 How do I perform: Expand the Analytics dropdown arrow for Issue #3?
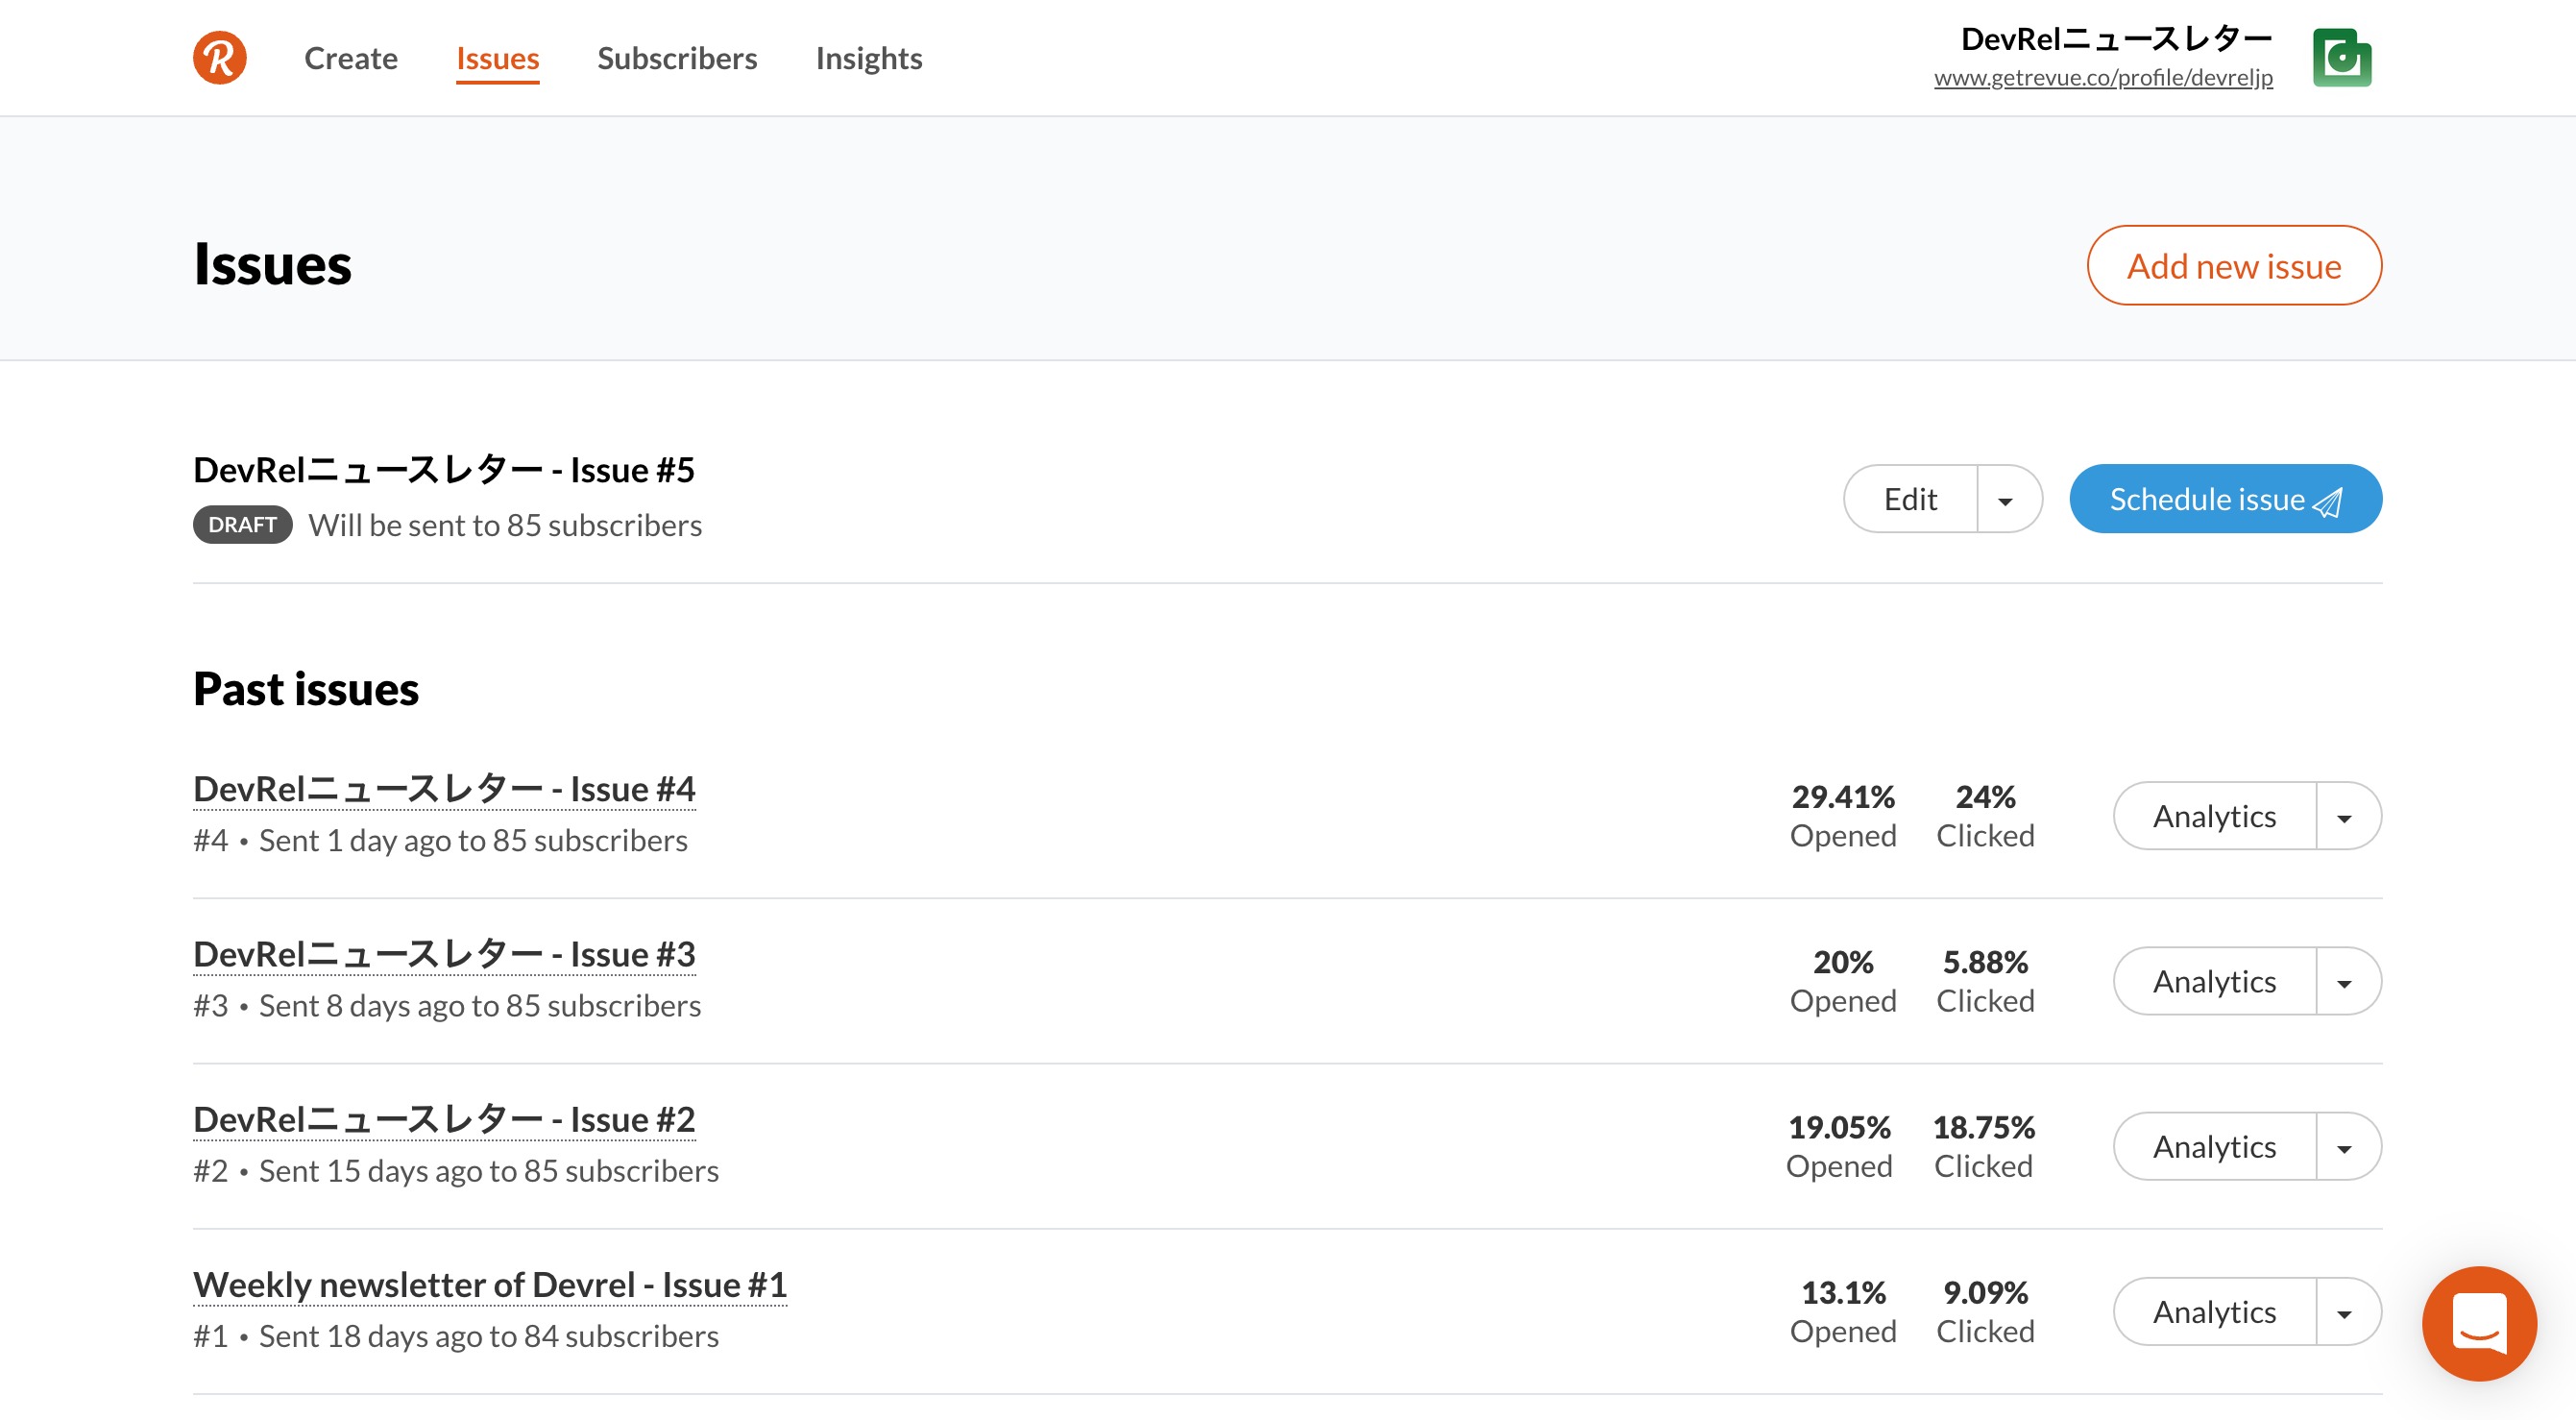point(2343,982)
